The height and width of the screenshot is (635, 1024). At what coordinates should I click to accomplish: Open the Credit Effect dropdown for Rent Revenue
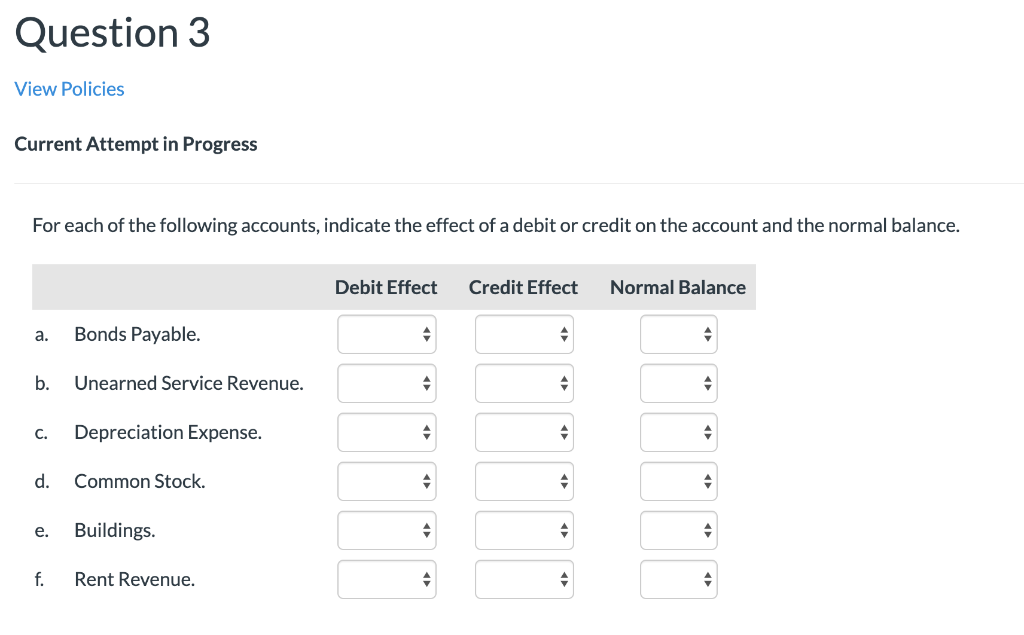[x=524, y=579]
